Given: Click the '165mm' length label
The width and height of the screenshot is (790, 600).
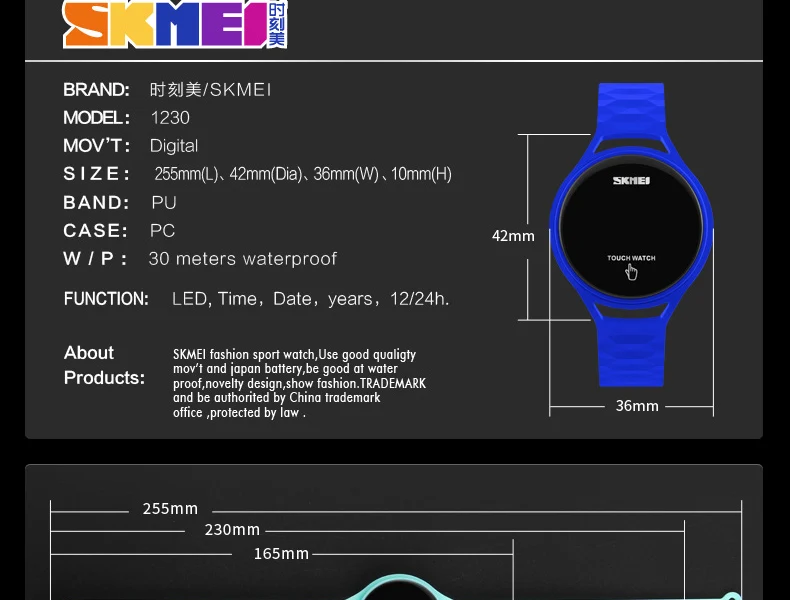Looking at the screenshot, I should (x=281, y=554).
